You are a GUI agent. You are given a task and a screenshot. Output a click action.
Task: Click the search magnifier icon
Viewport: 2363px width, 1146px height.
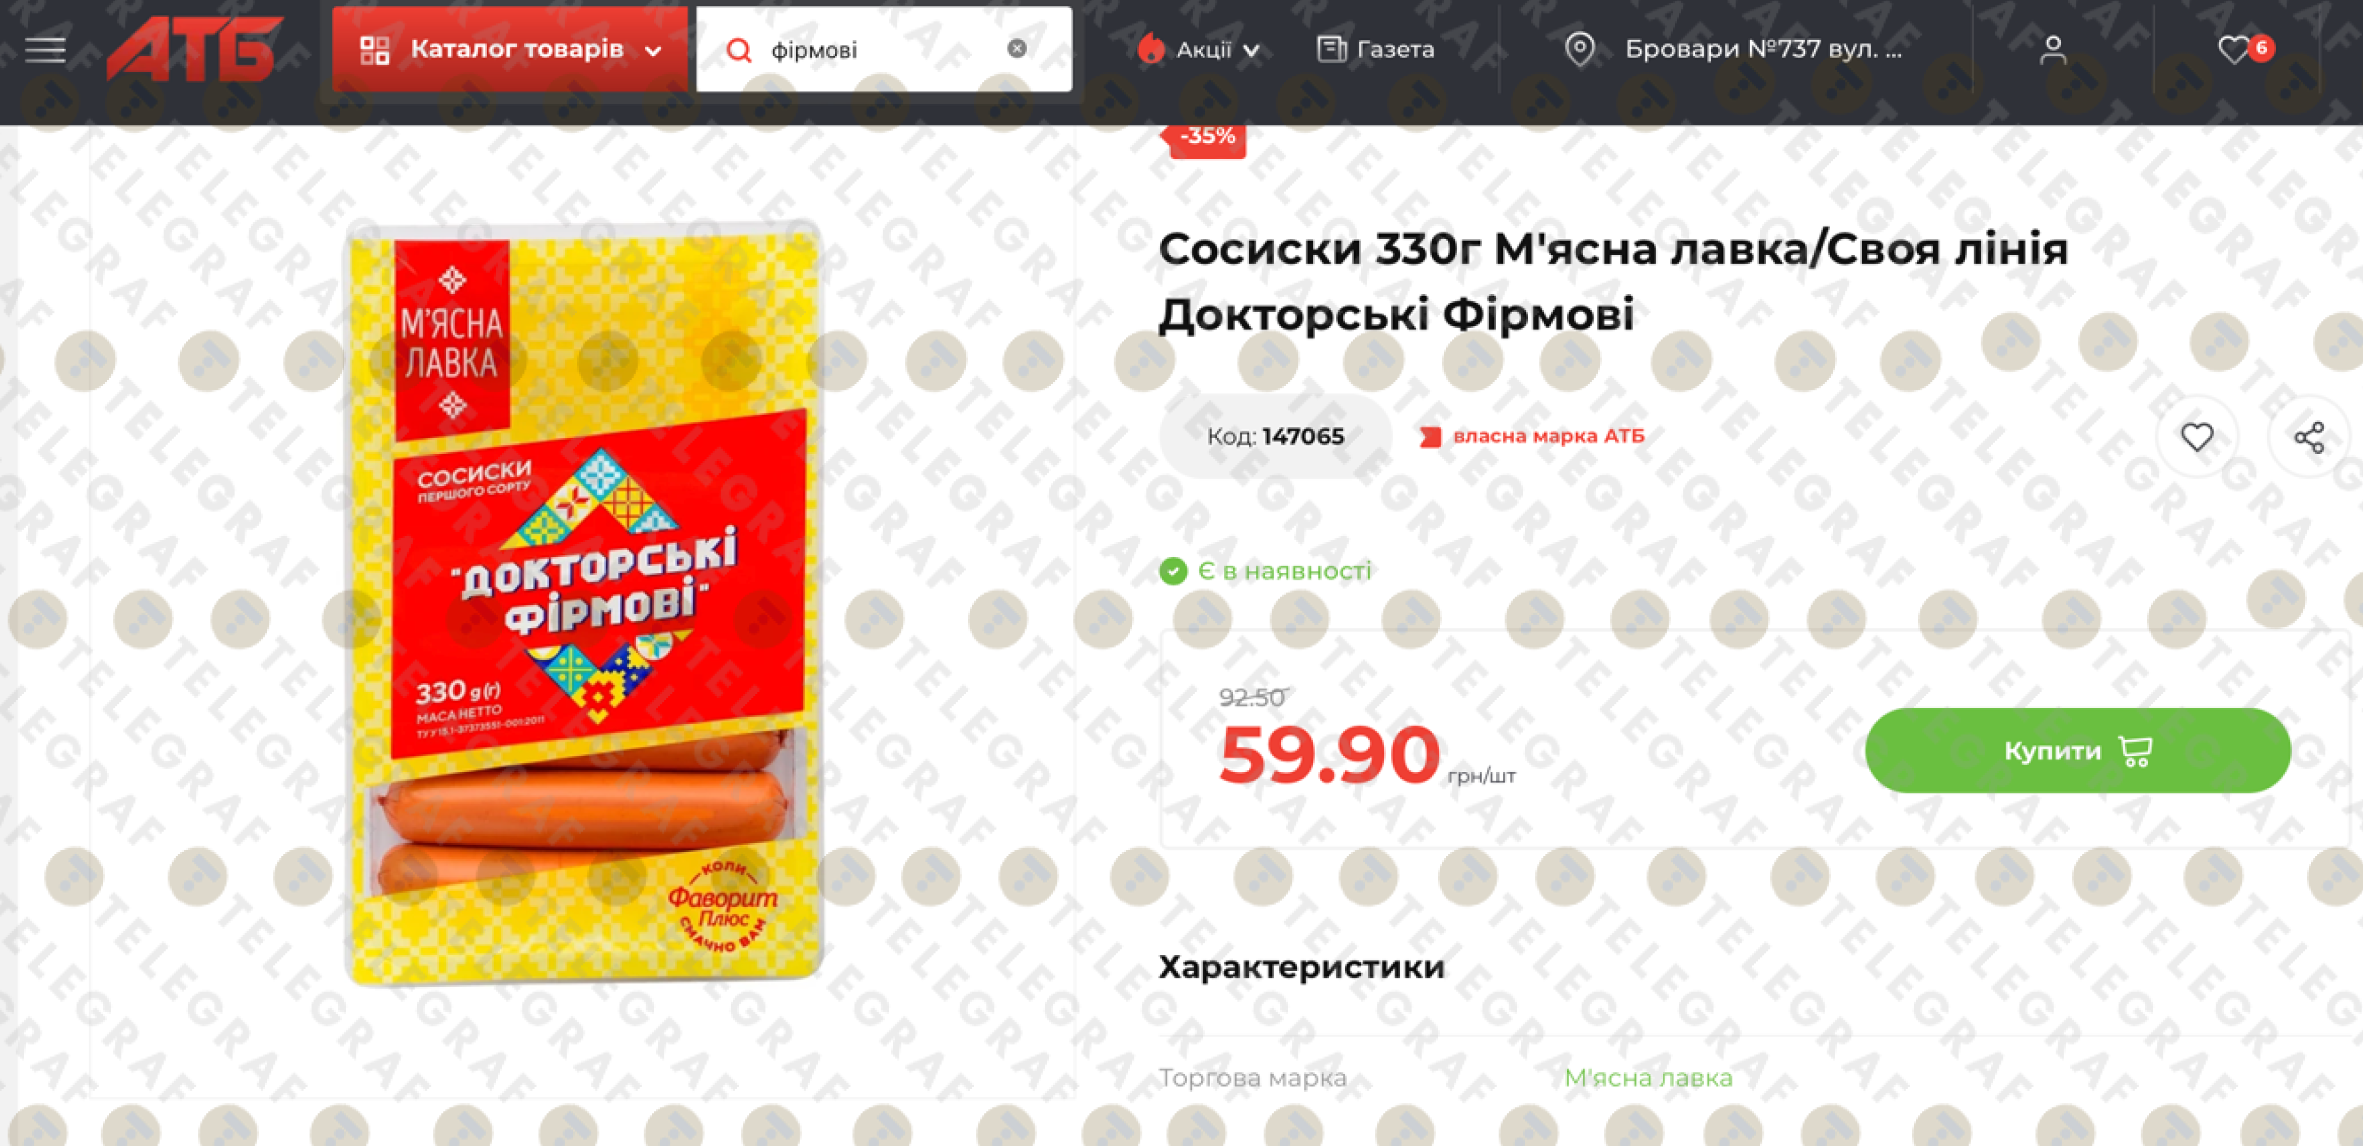[739, 50]
